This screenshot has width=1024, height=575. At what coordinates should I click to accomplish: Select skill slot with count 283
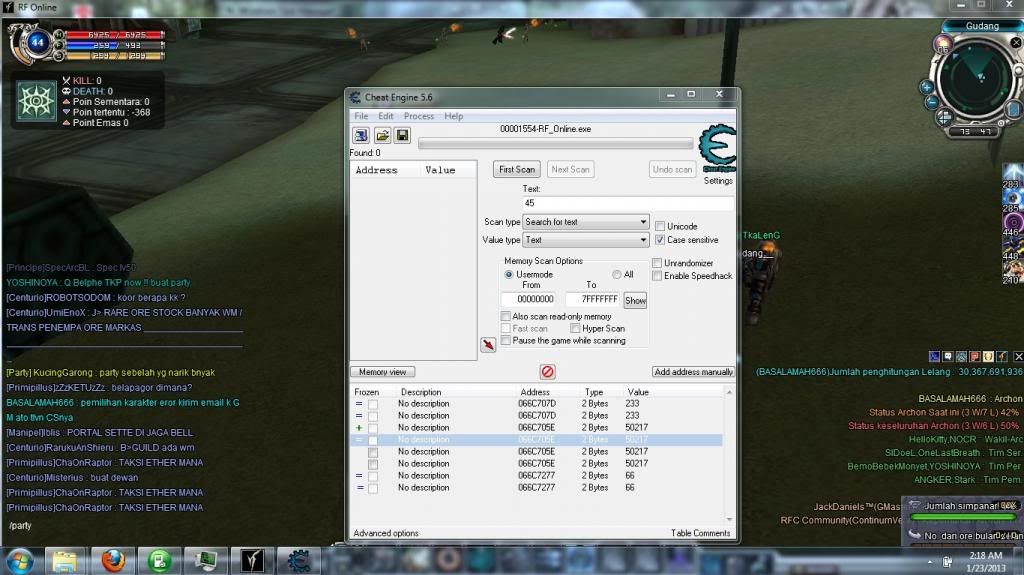click(x=1012, y=175)
